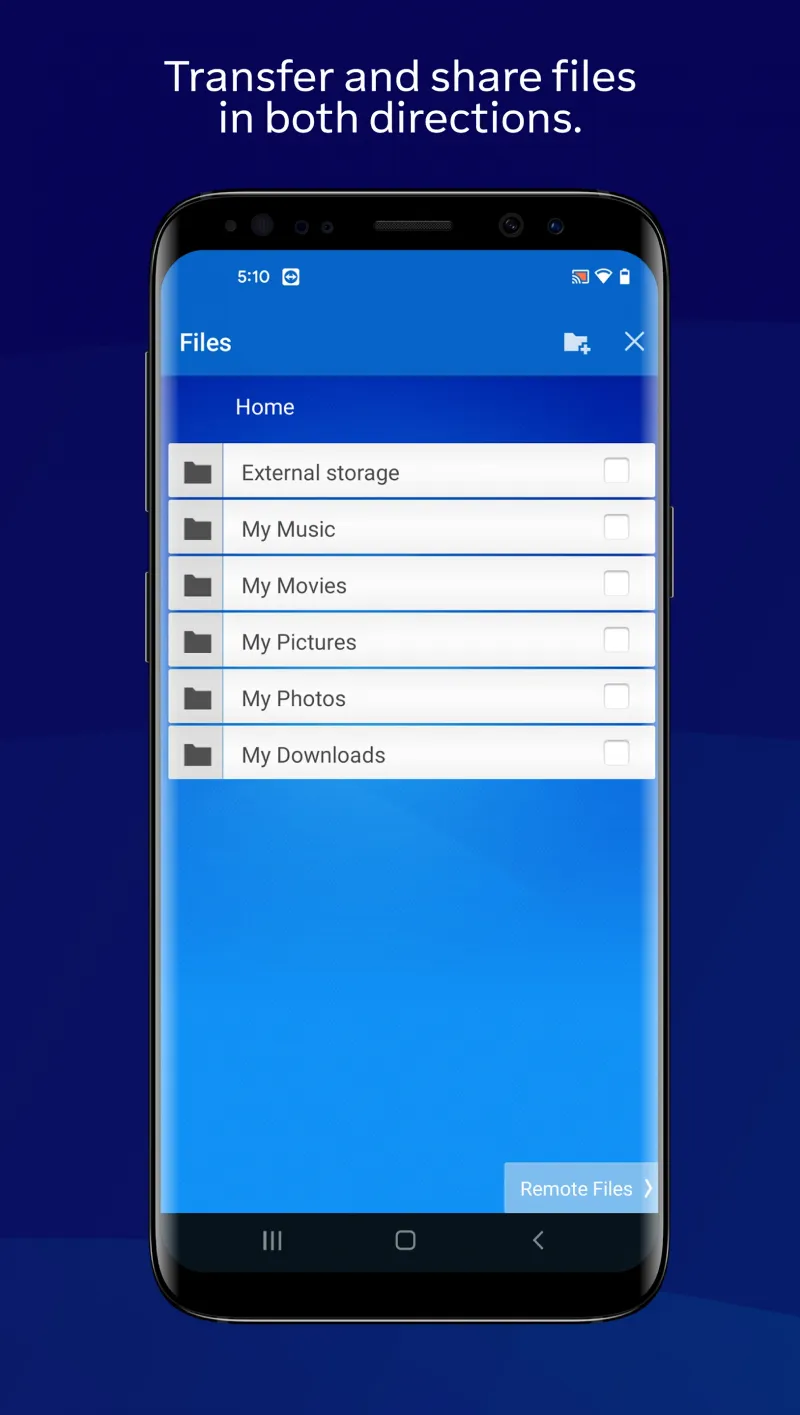Check the My Music checkbox
800x1415 pixels.
(x=617, y=527)
